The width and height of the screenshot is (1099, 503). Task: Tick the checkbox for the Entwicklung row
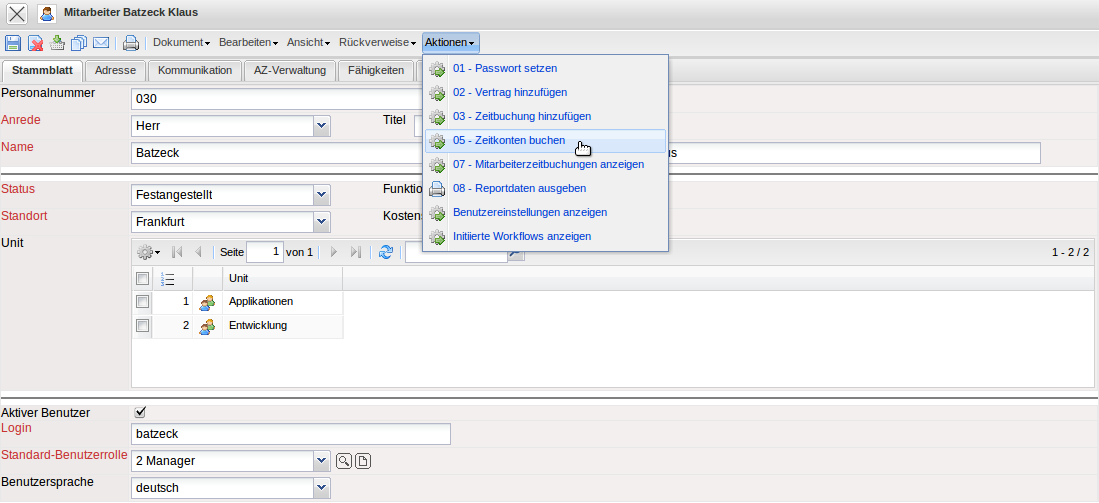(x=142, y=326)
